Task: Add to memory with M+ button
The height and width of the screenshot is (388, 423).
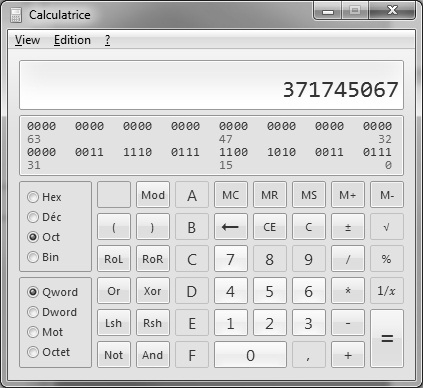Action: (x=348, y=195)
